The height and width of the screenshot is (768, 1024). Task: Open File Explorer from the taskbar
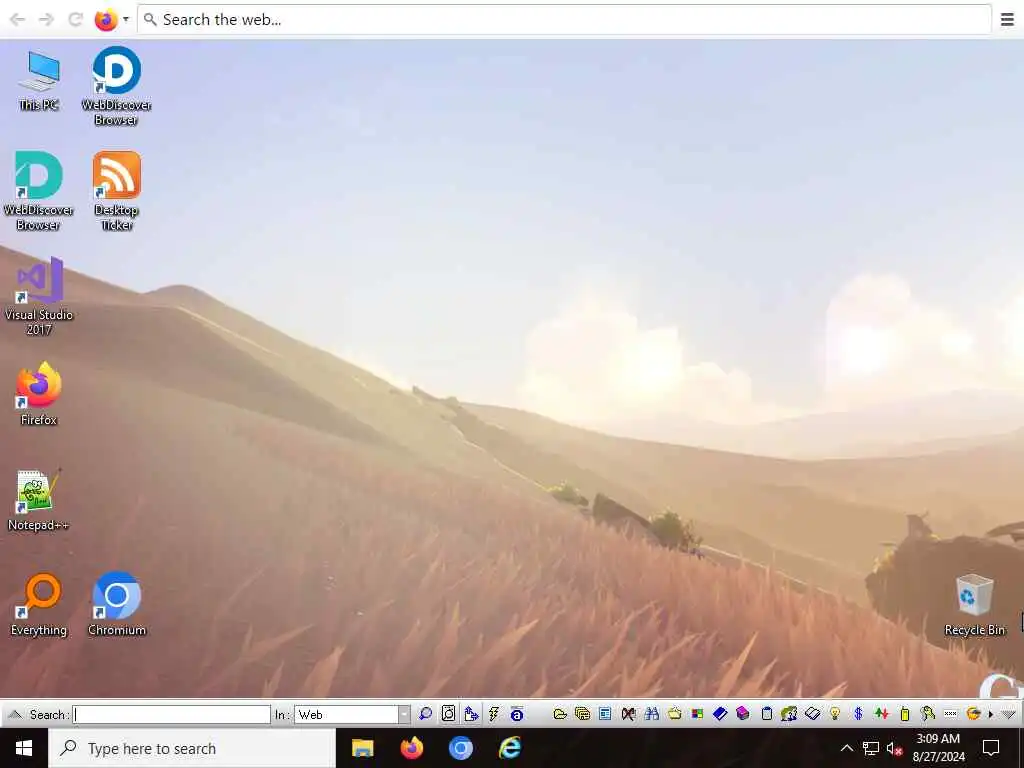click(362, 748)
